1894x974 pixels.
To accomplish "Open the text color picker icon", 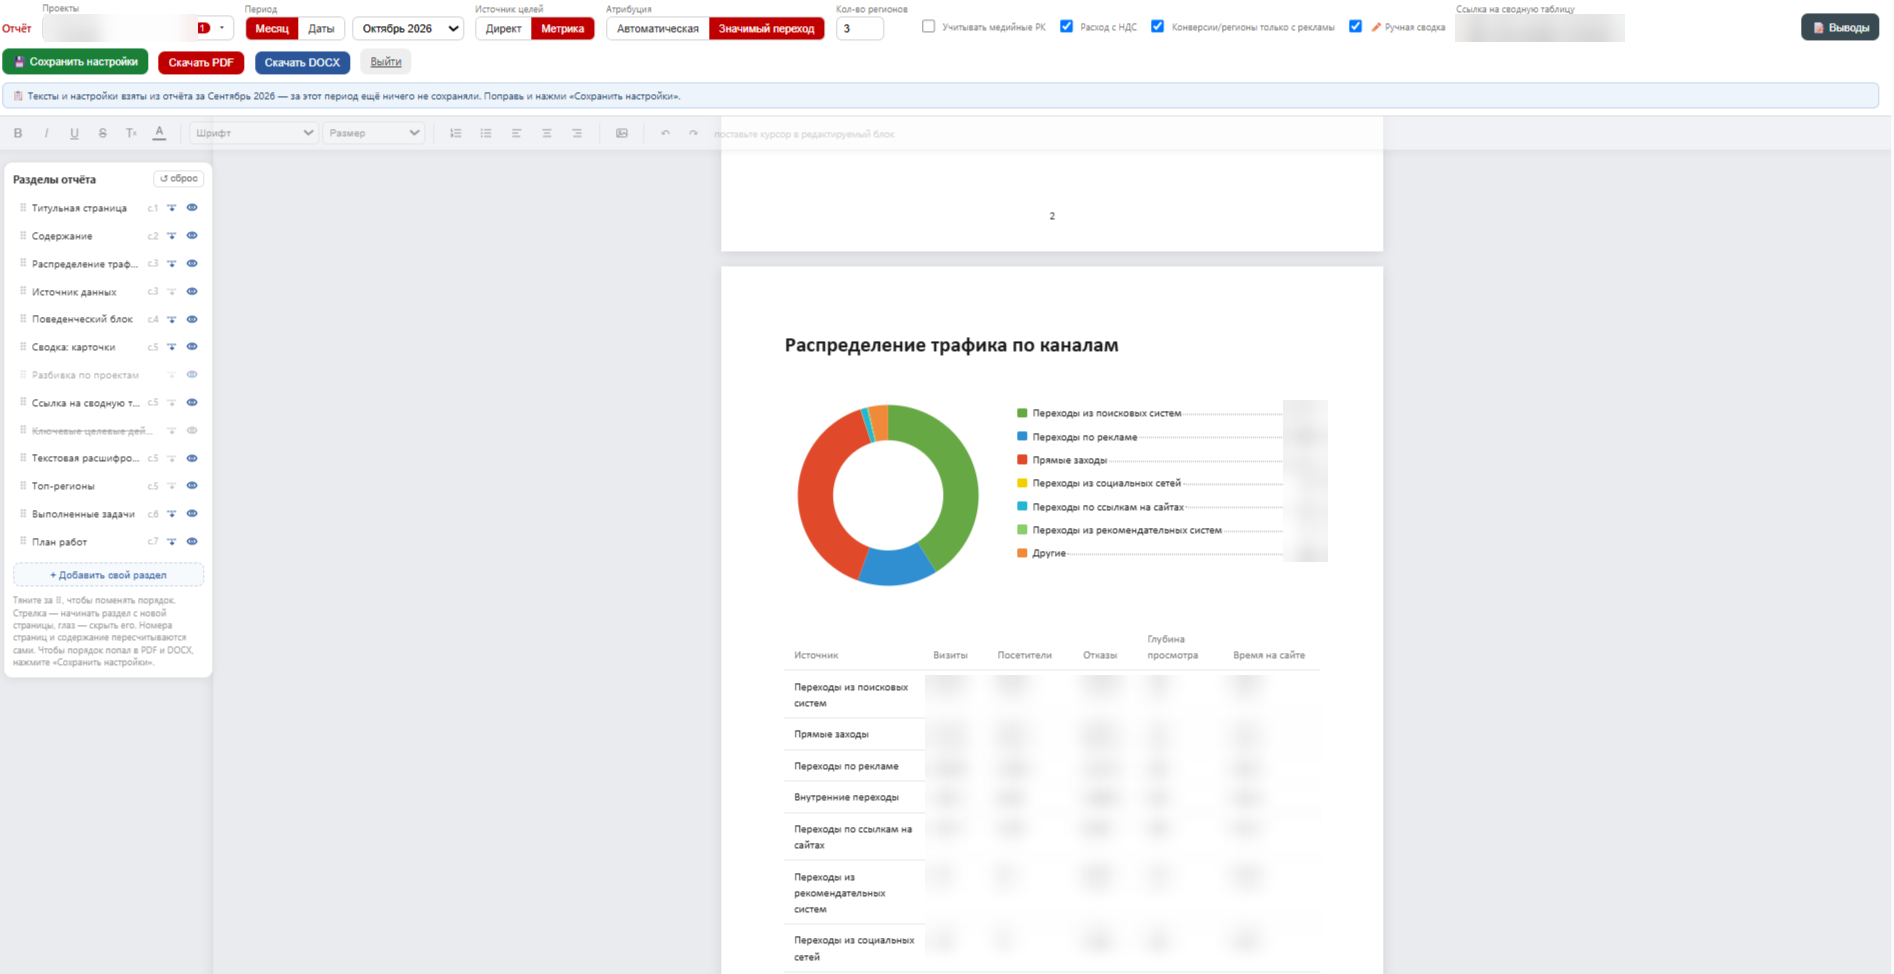I will tap(159, 133).
